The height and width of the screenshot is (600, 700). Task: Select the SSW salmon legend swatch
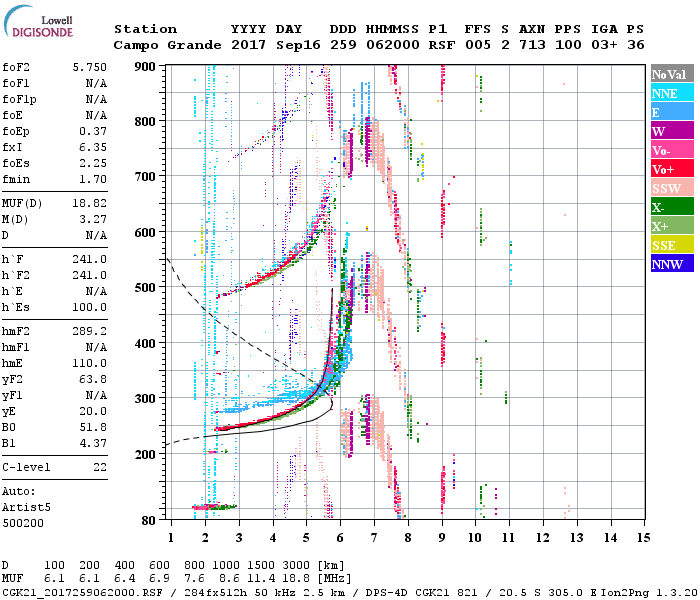[672, 188]
